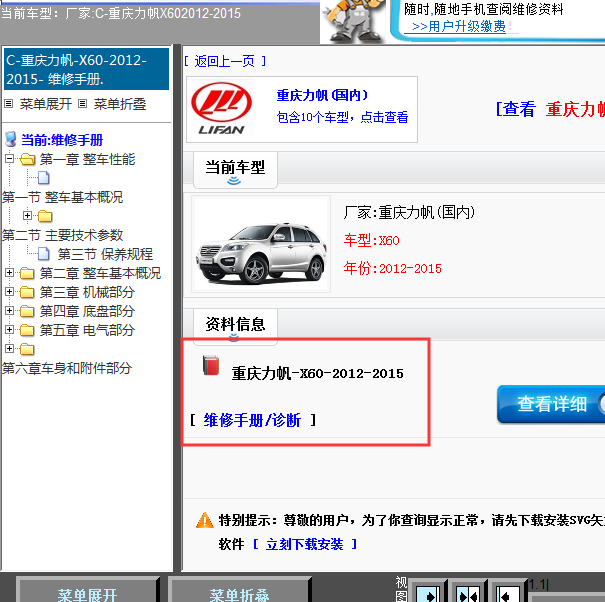Viewport: 605px width, 602px height.
Task: Select 第六章车身和附件部分 chapter
Action: coord(67,368)
